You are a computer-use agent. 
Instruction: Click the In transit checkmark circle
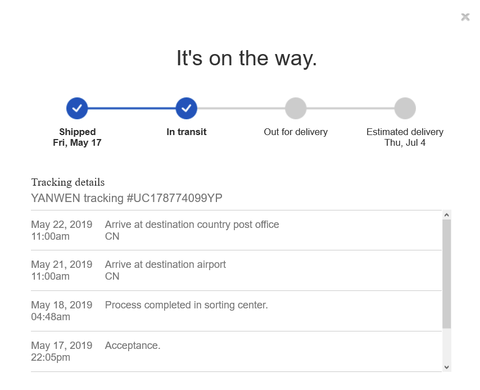(x=186, y=108)
